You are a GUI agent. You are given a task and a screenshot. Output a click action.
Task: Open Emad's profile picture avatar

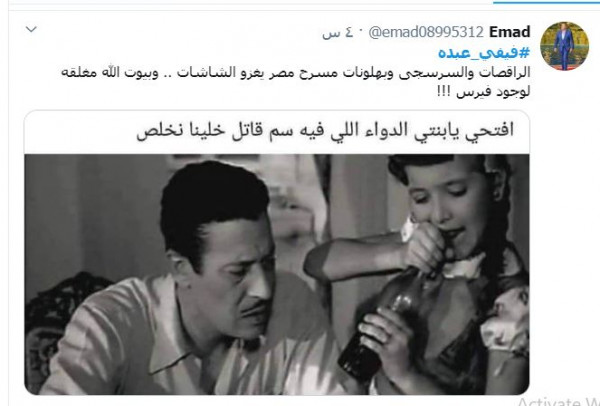click(564, 46)
